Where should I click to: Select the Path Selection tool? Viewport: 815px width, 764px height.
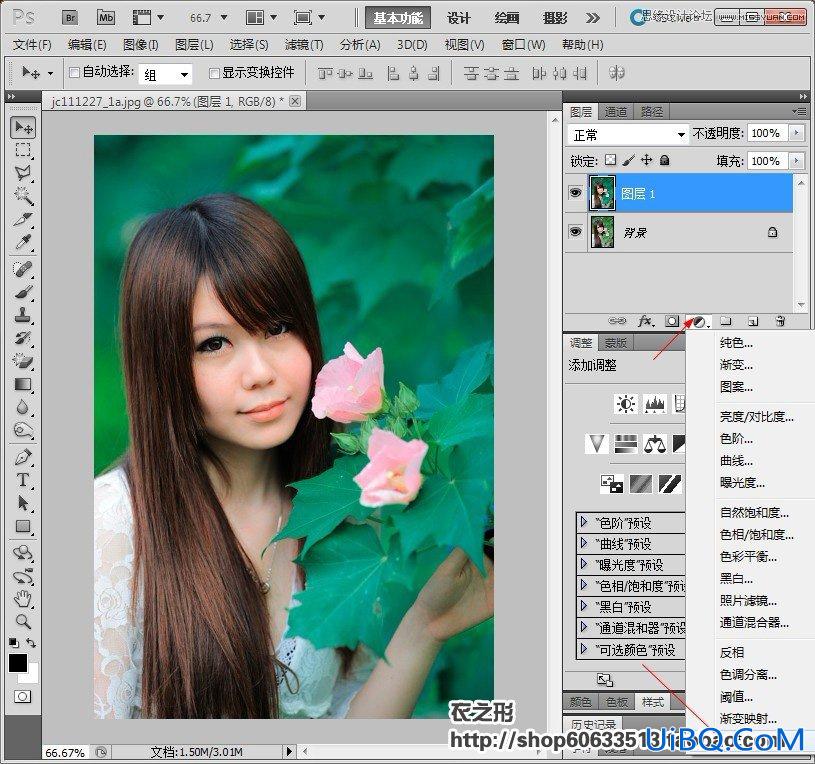(22, 503)
